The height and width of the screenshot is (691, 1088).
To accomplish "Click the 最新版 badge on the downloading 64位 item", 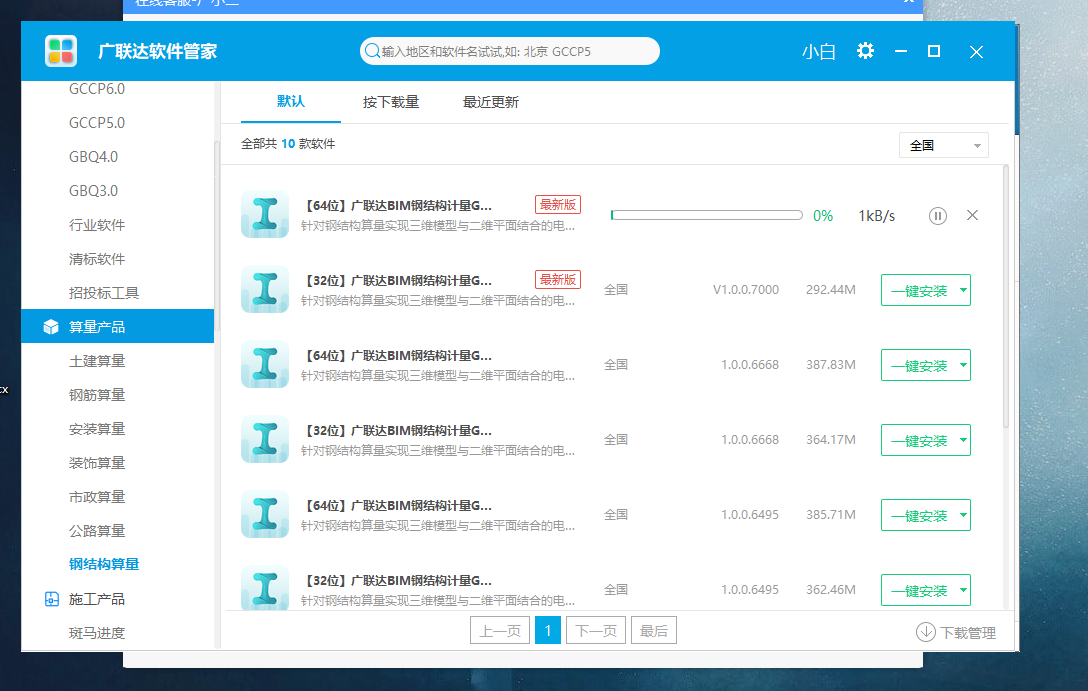I will pos(558,205).
